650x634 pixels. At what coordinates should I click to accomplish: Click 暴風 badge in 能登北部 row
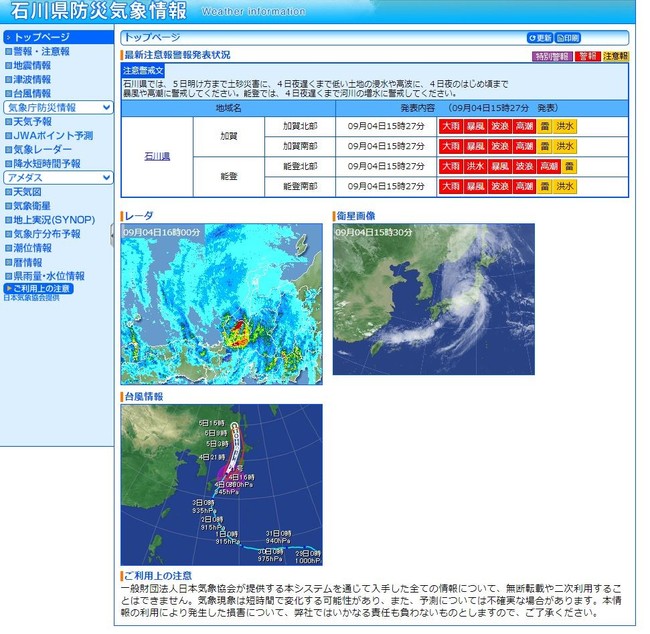[x=500, y=167]
